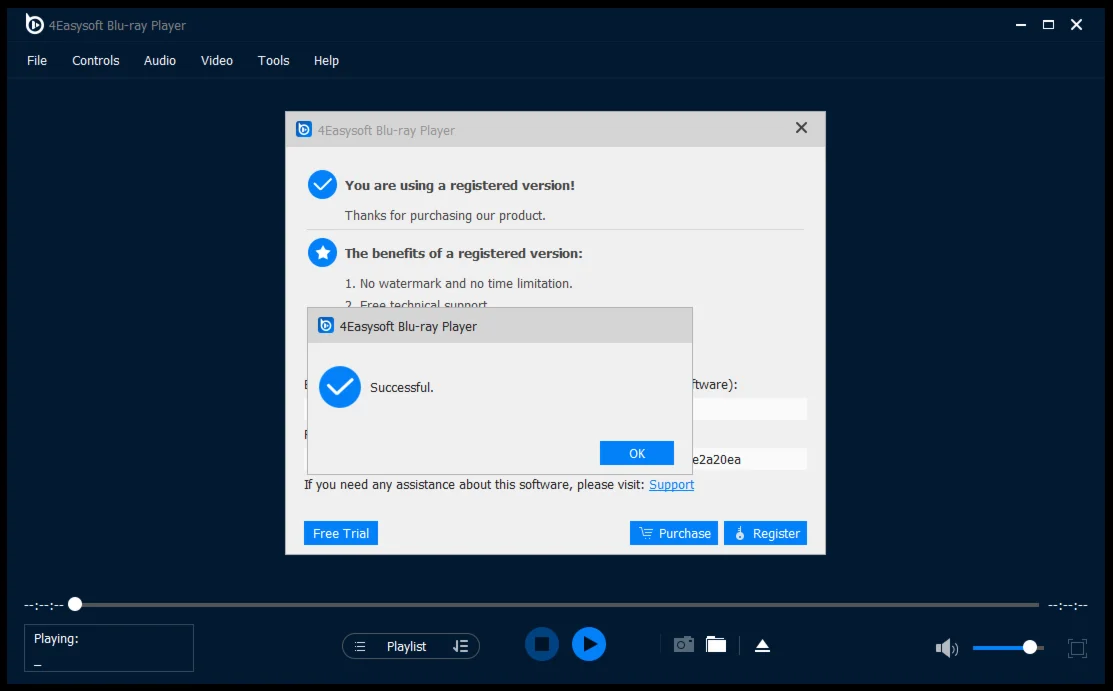Follow the Support link
Screen dimensions: 1113x691
coord(671,485)
